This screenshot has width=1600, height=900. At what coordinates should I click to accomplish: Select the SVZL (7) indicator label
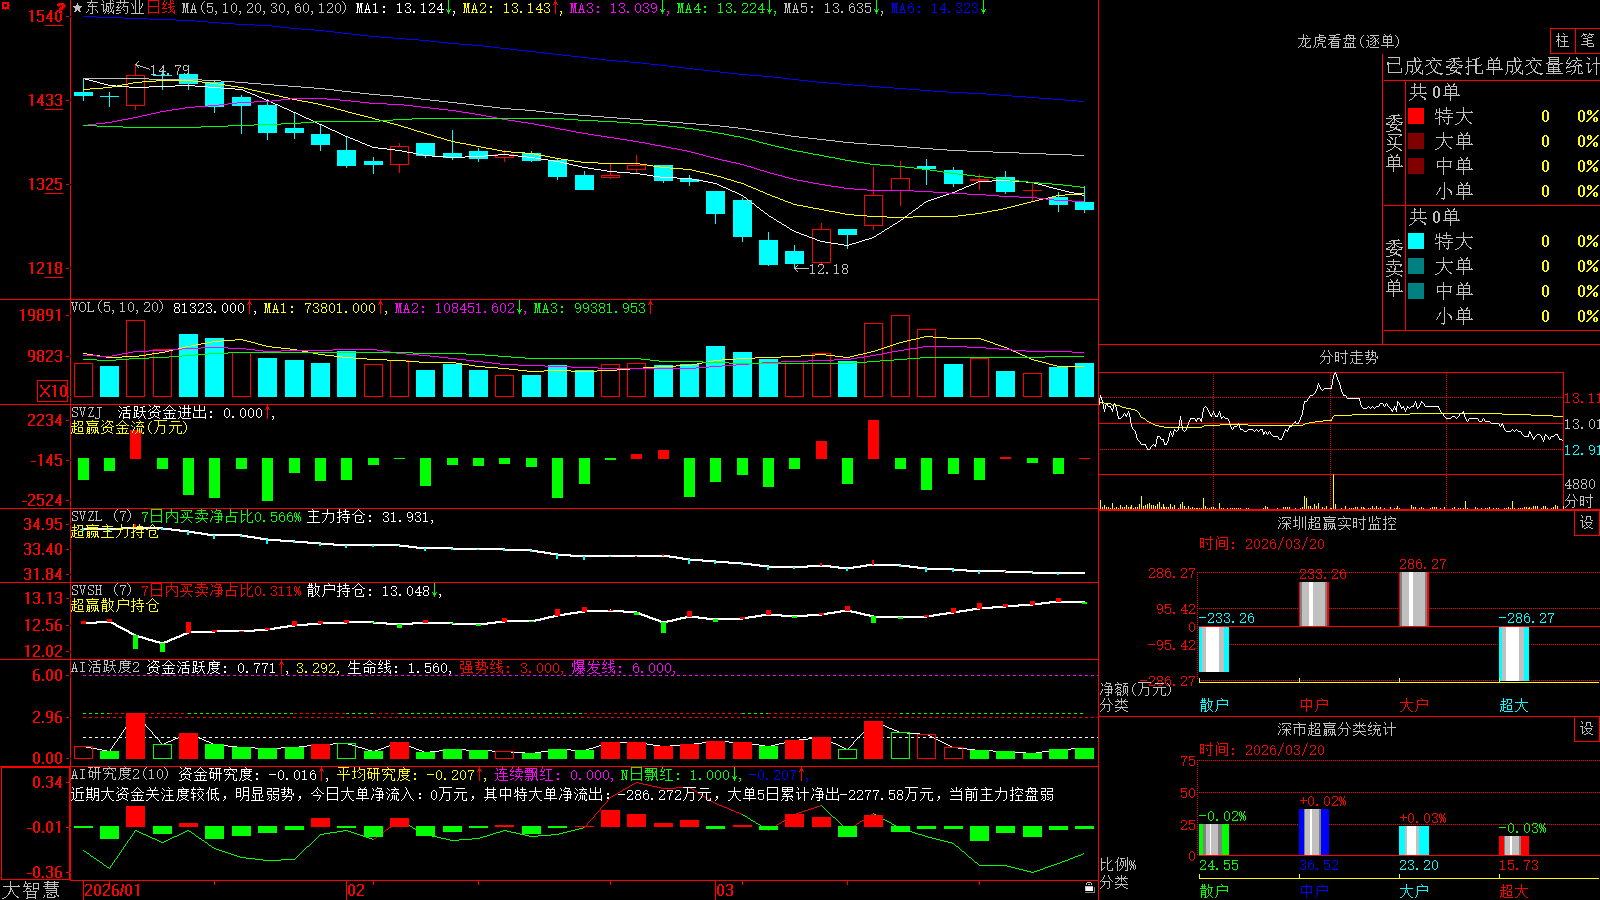[101, 517]
